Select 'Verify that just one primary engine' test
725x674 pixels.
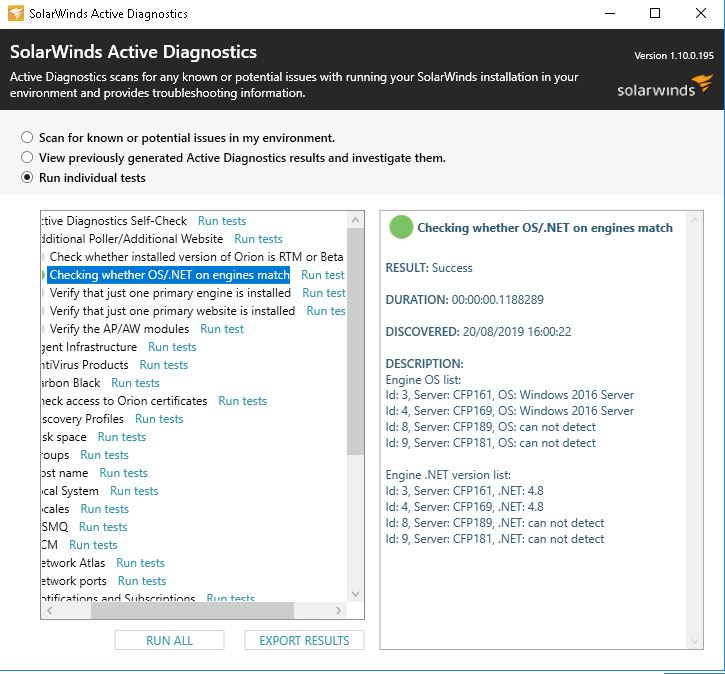tap(170, 293)
